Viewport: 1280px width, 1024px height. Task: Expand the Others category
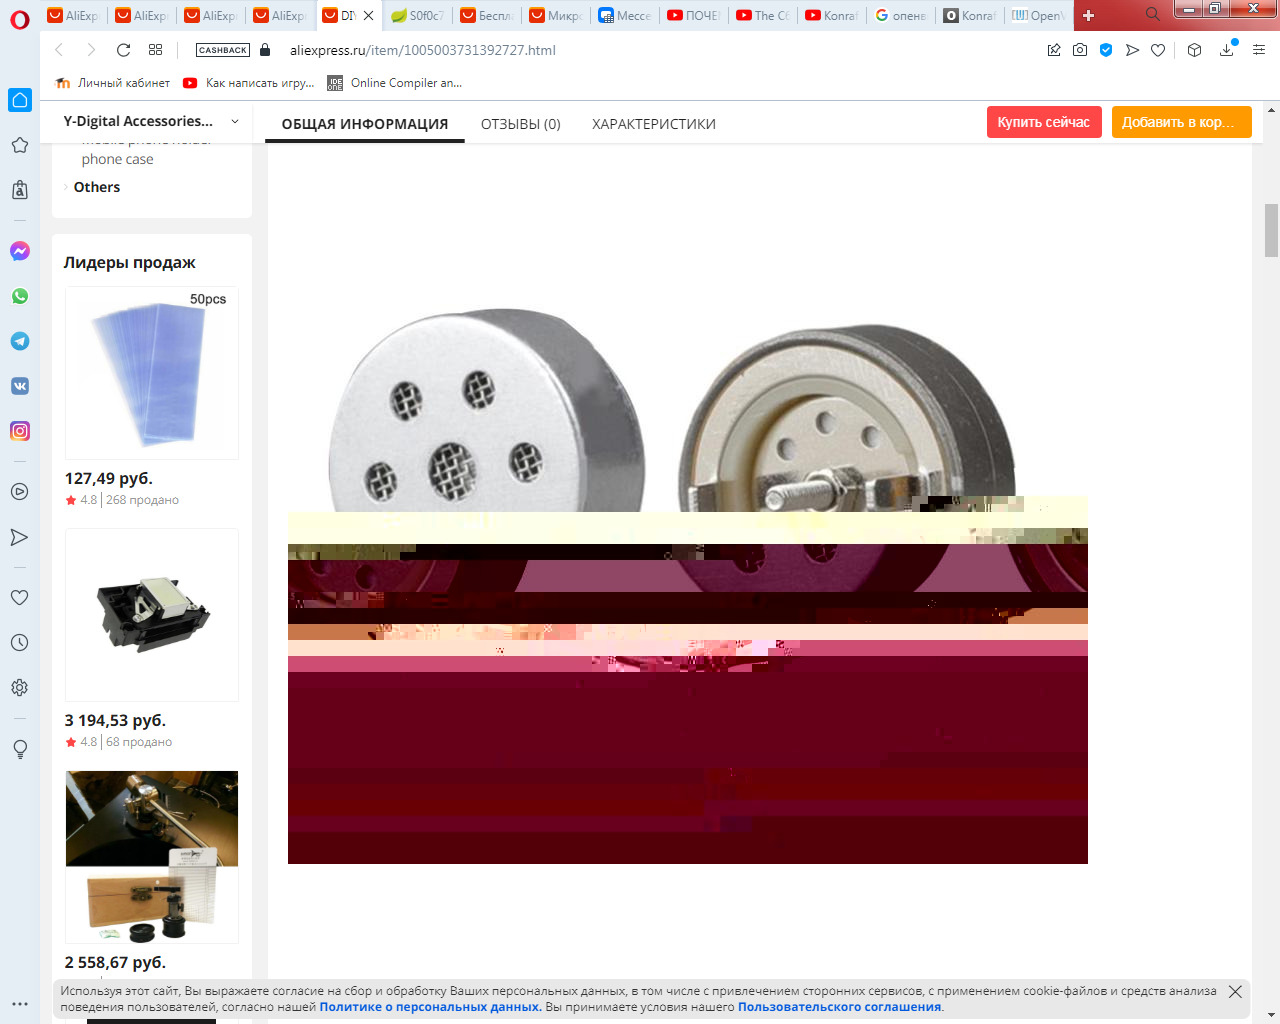(x=96, y=187)
